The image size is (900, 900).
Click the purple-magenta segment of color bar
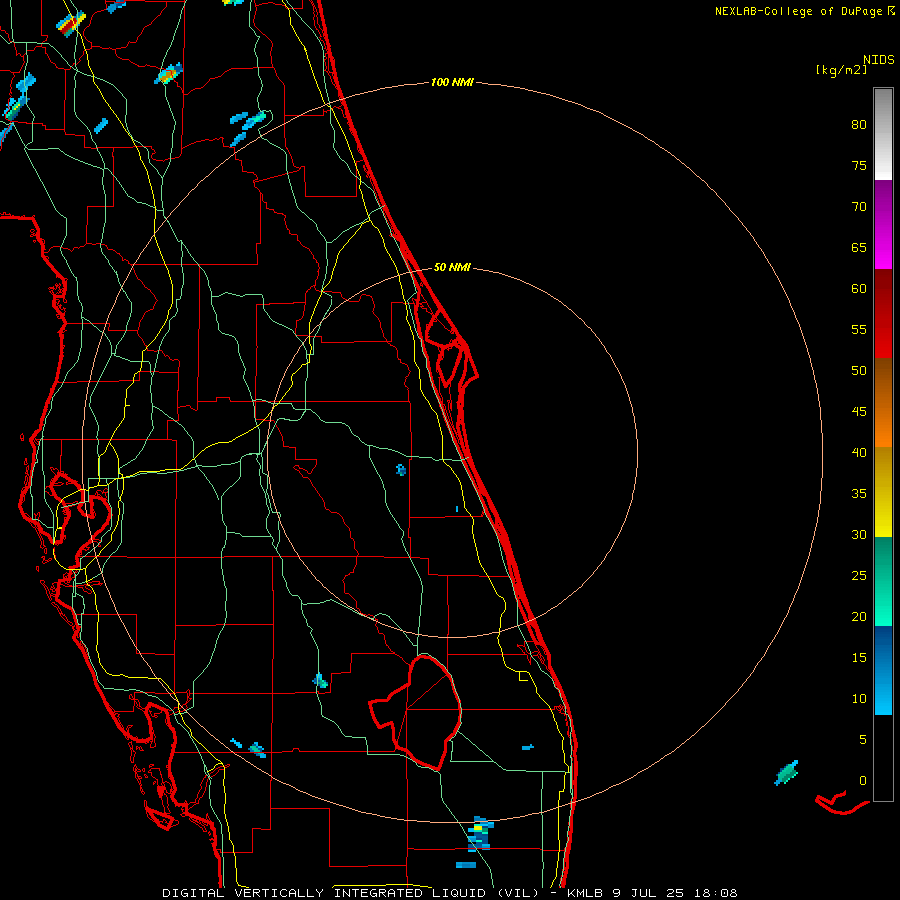[x=883, y=224]
